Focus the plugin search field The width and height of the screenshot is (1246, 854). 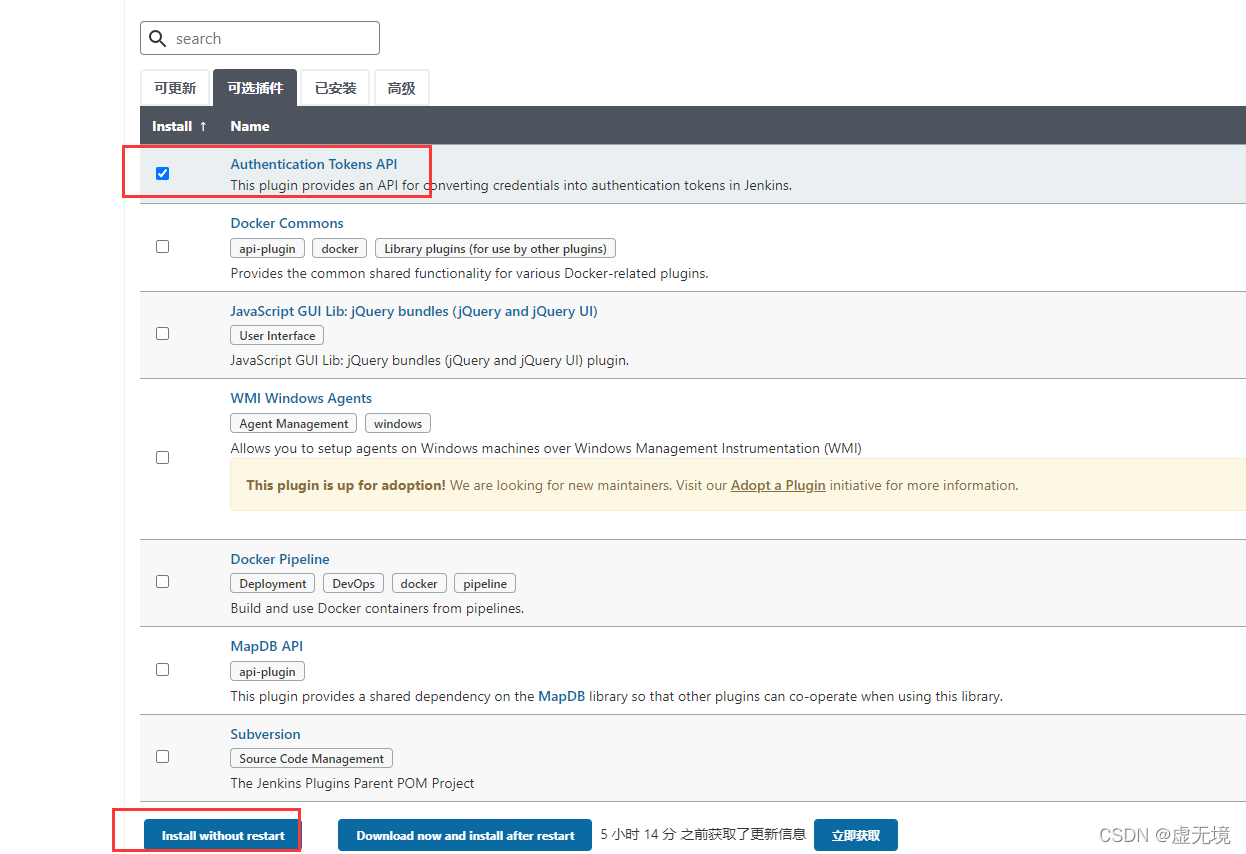click(x=260, y=38)
